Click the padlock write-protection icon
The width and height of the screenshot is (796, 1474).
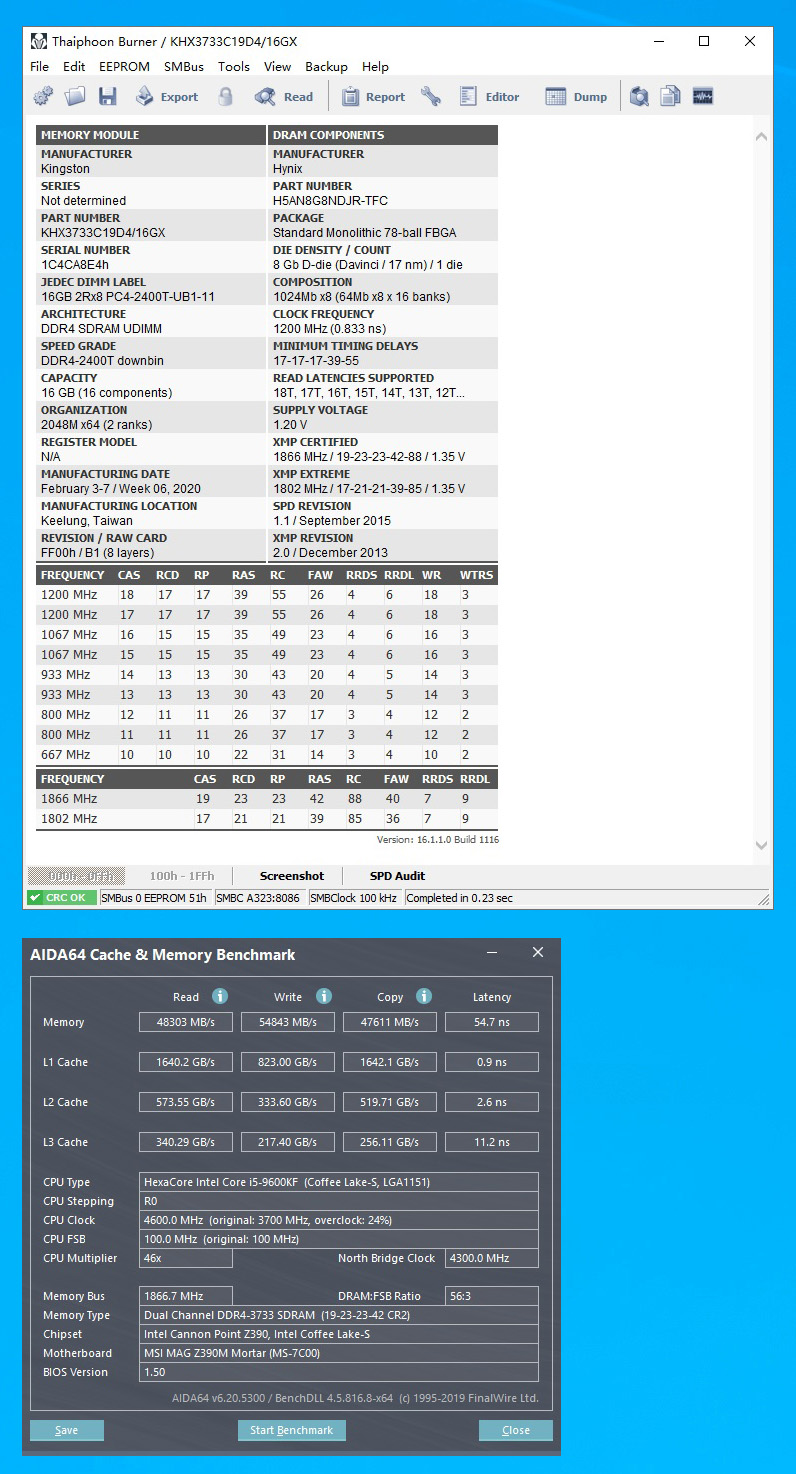point(226,97)
